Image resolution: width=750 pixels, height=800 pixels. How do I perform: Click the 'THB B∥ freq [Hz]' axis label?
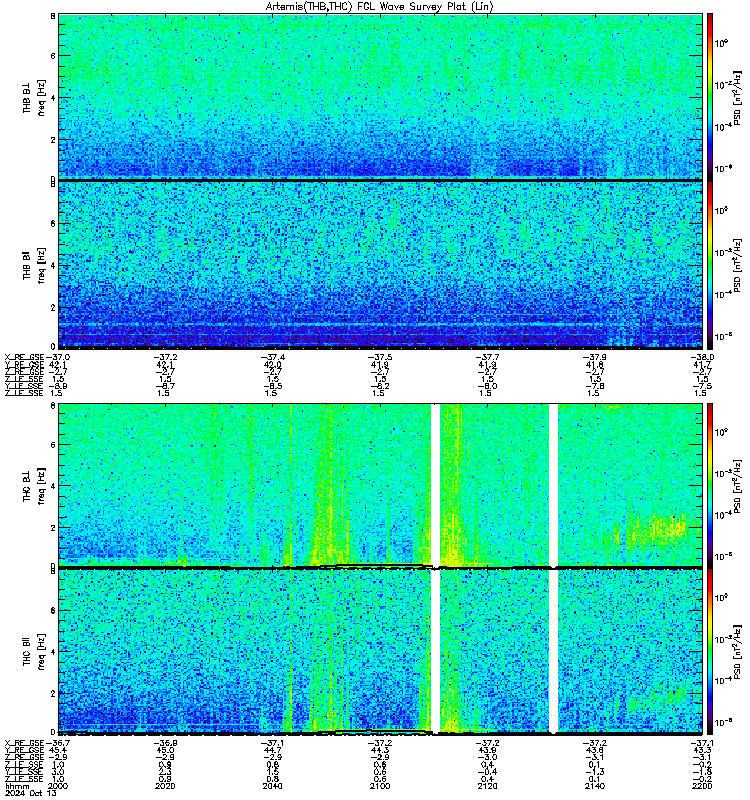point(34,265)
